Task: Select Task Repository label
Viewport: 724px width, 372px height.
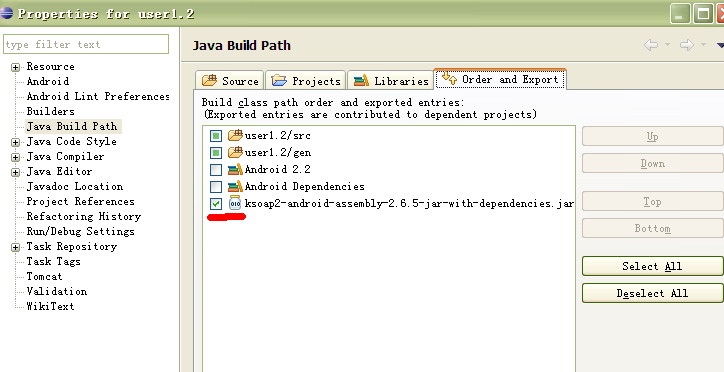Action: coord(72,246)
